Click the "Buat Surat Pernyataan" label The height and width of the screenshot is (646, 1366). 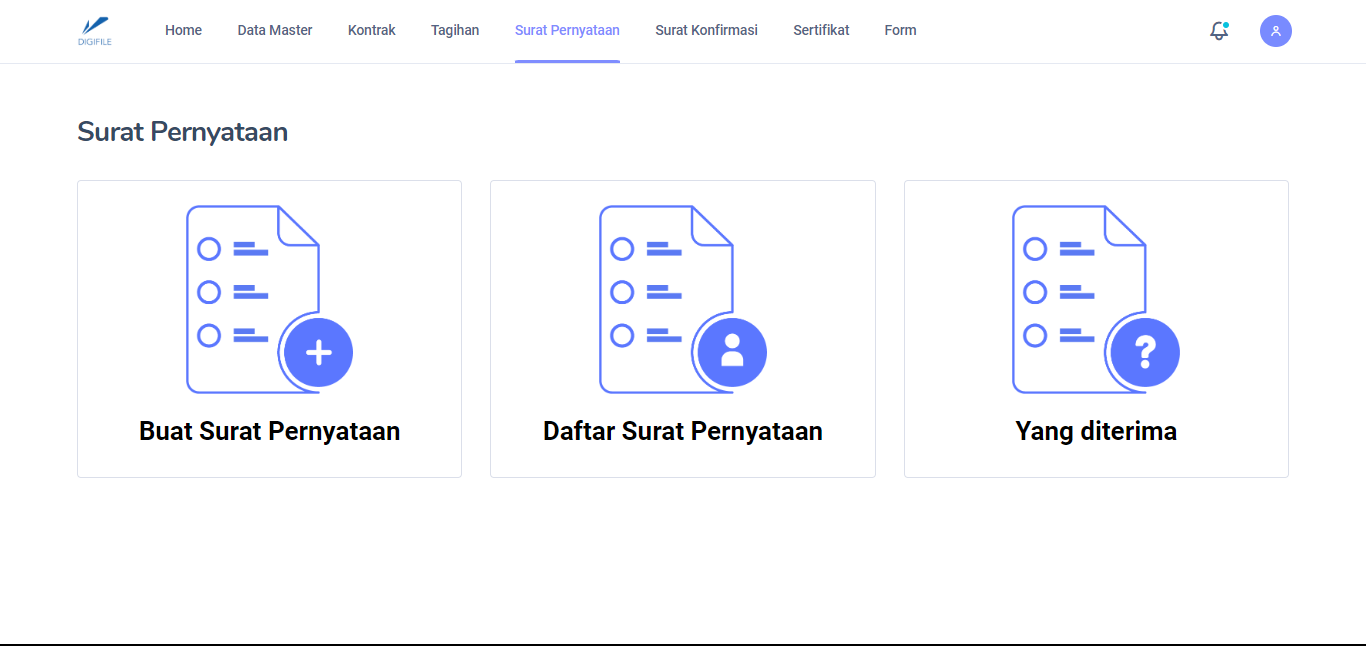[269, 431]
